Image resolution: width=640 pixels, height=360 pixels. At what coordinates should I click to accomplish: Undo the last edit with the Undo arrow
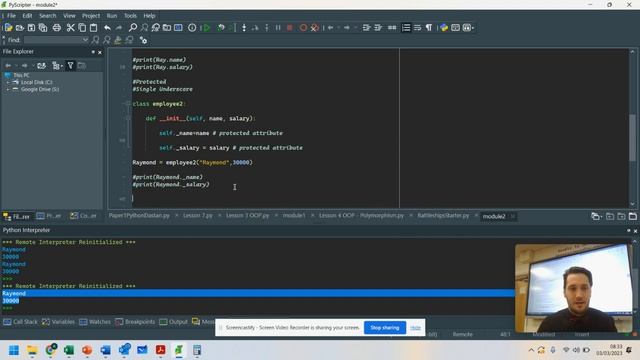click(x=107, y=28)
